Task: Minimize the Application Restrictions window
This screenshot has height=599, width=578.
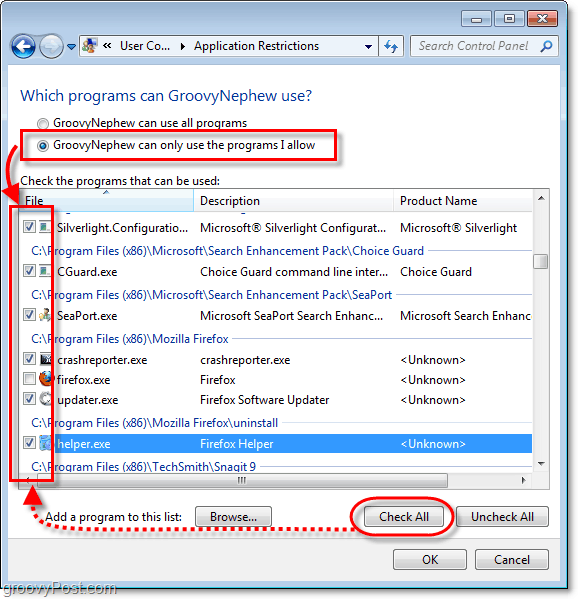Action: 476,18
